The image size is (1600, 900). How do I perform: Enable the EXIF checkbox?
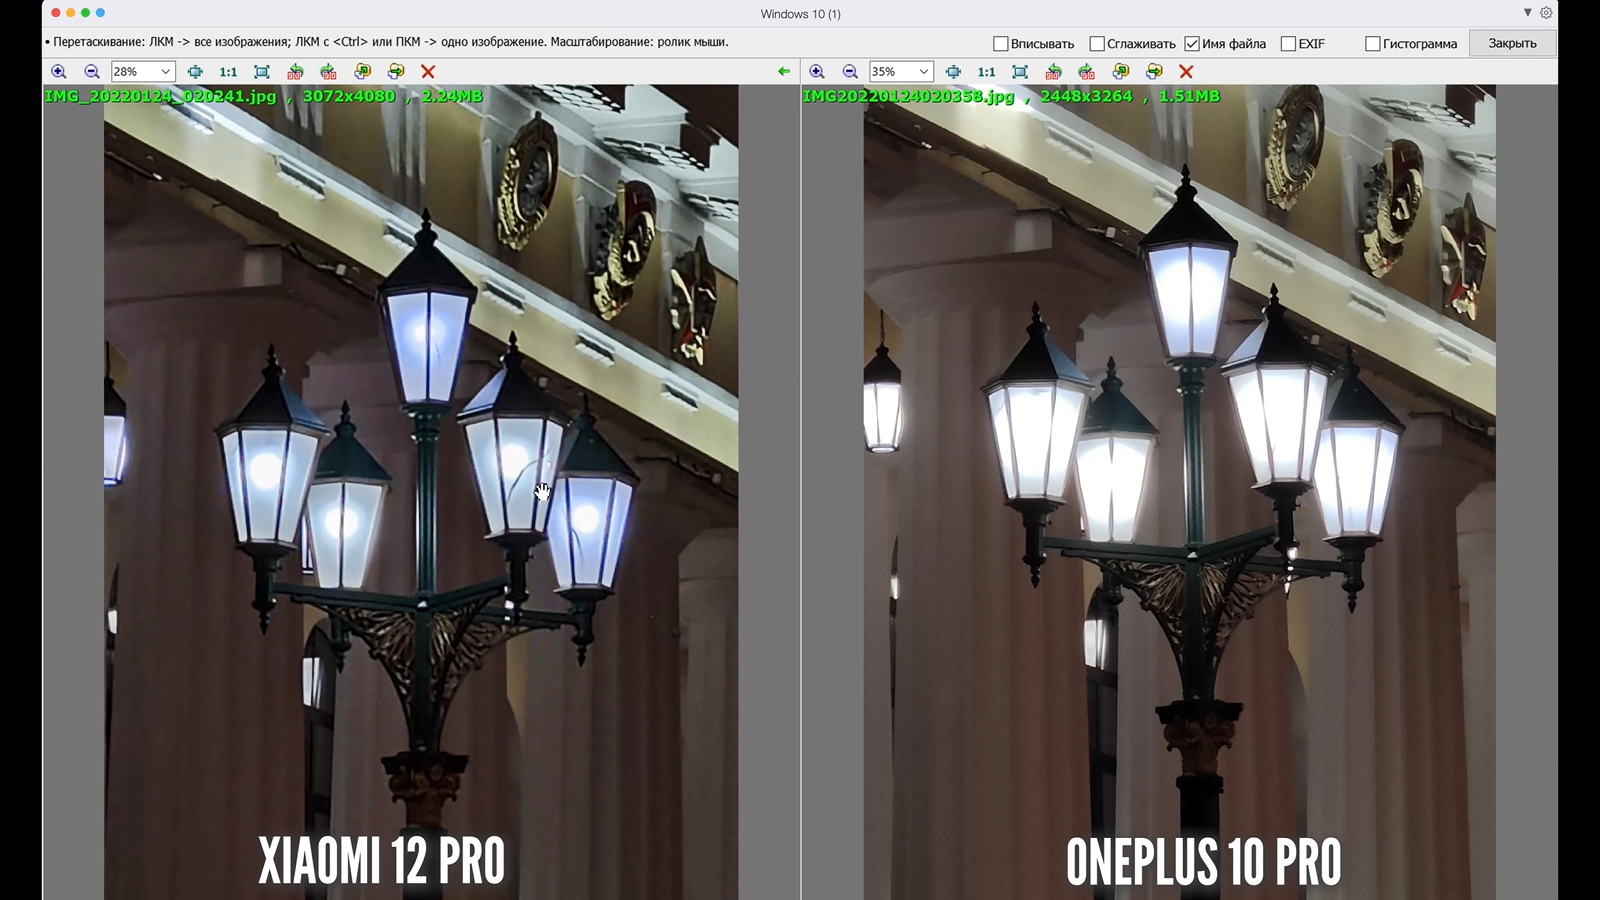(1288, 44)
